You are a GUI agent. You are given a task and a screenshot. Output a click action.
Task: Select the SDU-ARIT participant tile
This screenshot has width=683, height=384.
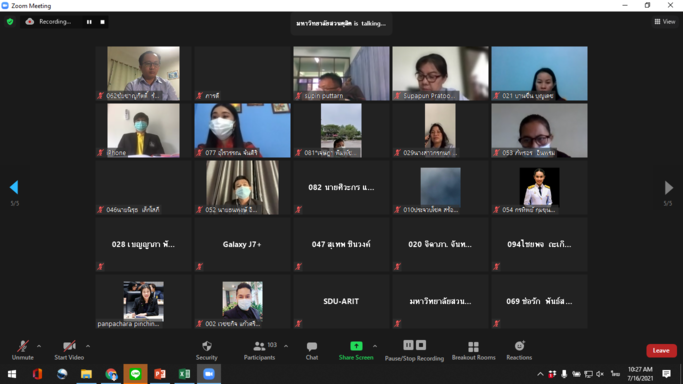point(341,301)
